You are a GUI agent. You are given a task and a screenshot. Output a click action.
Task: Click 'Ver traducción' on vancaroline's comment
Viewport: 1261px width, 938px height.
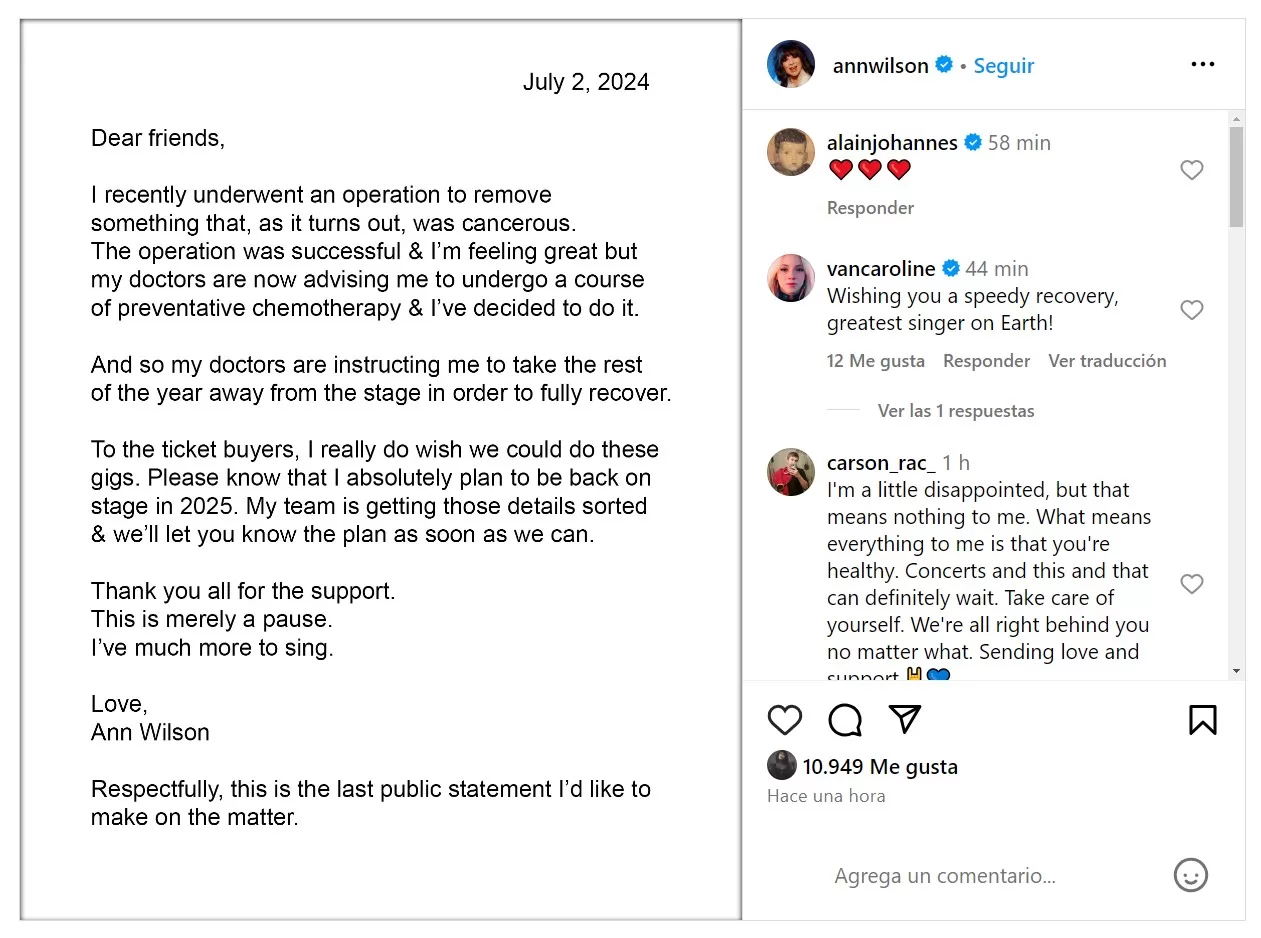click(1107, 361)
